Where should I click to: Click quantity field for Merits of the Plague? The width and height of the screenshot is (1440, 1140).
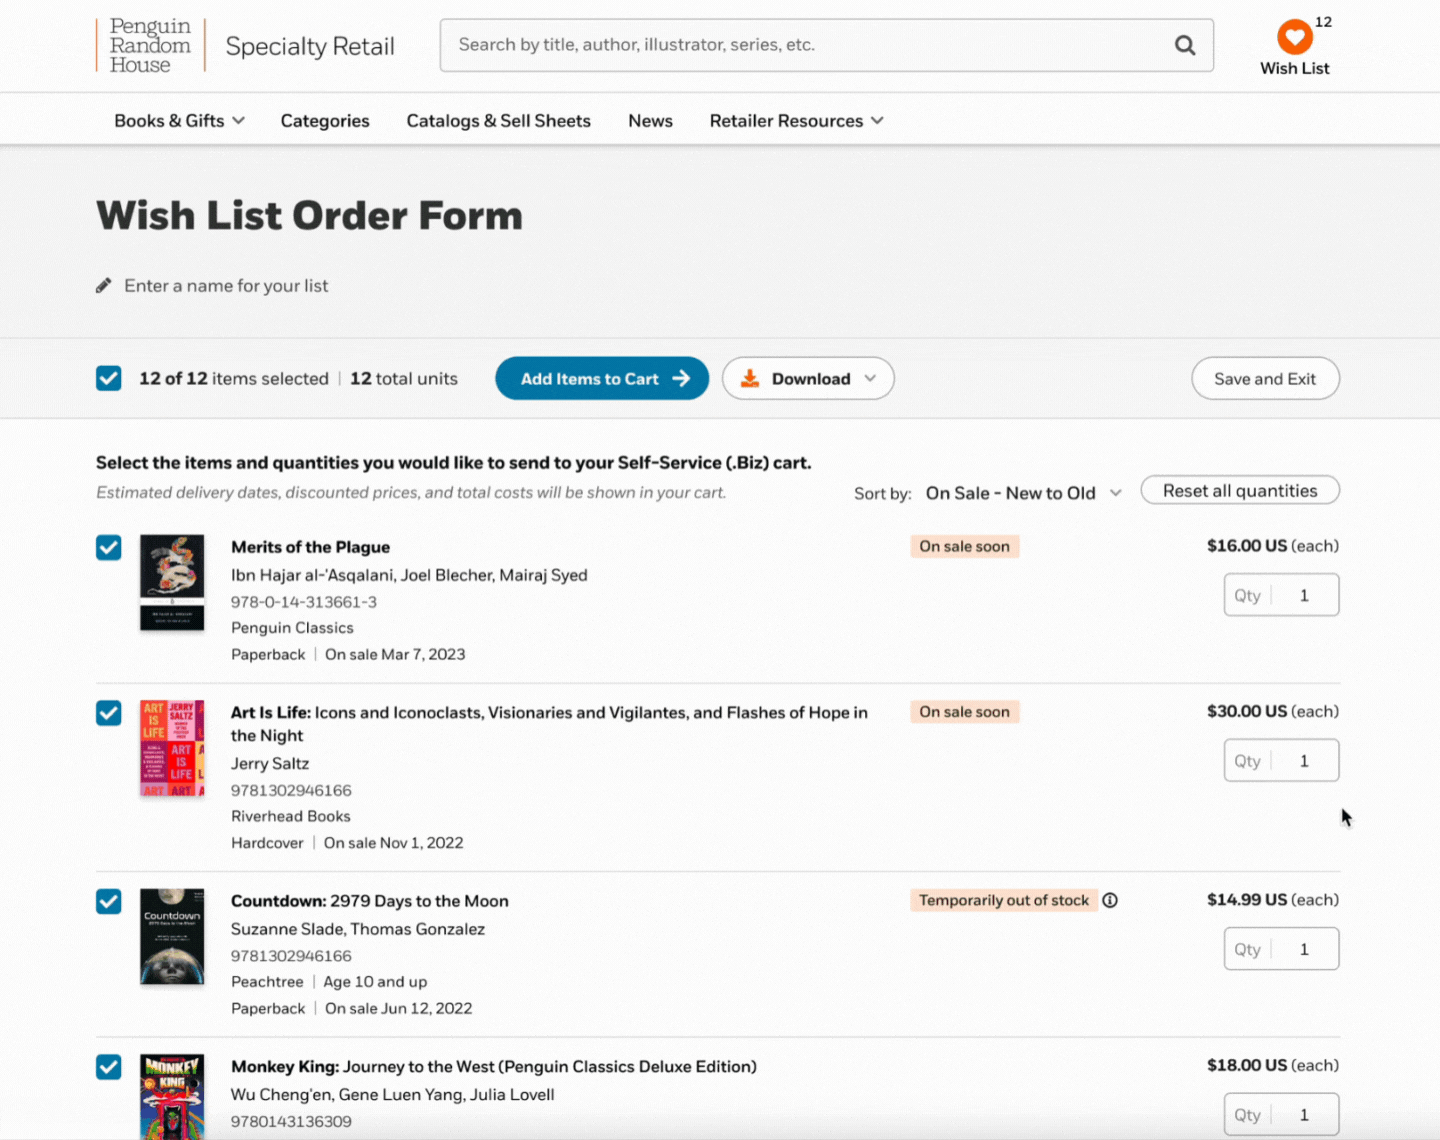tap(1281, 595)
